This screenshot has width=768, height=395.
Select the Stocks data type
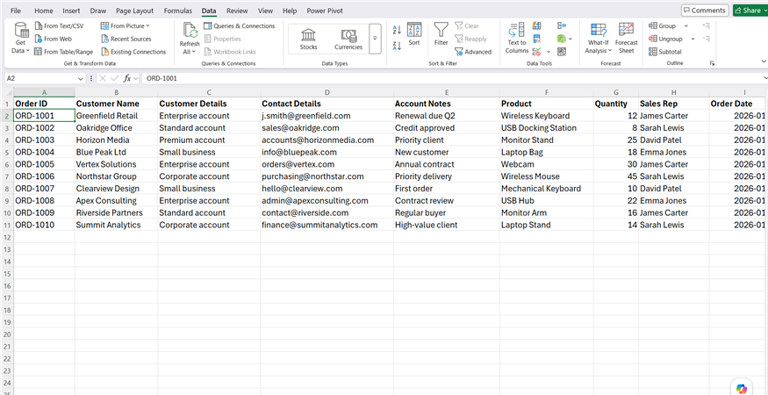(x=309, y=39)
